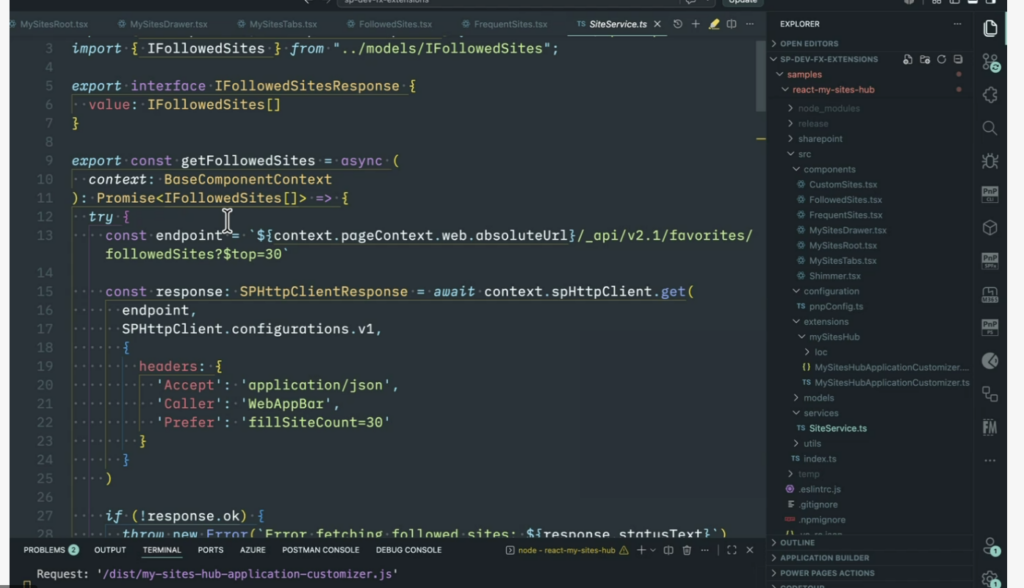Expand the utils folder
The image size is (1024, 588).
(812, 444)
